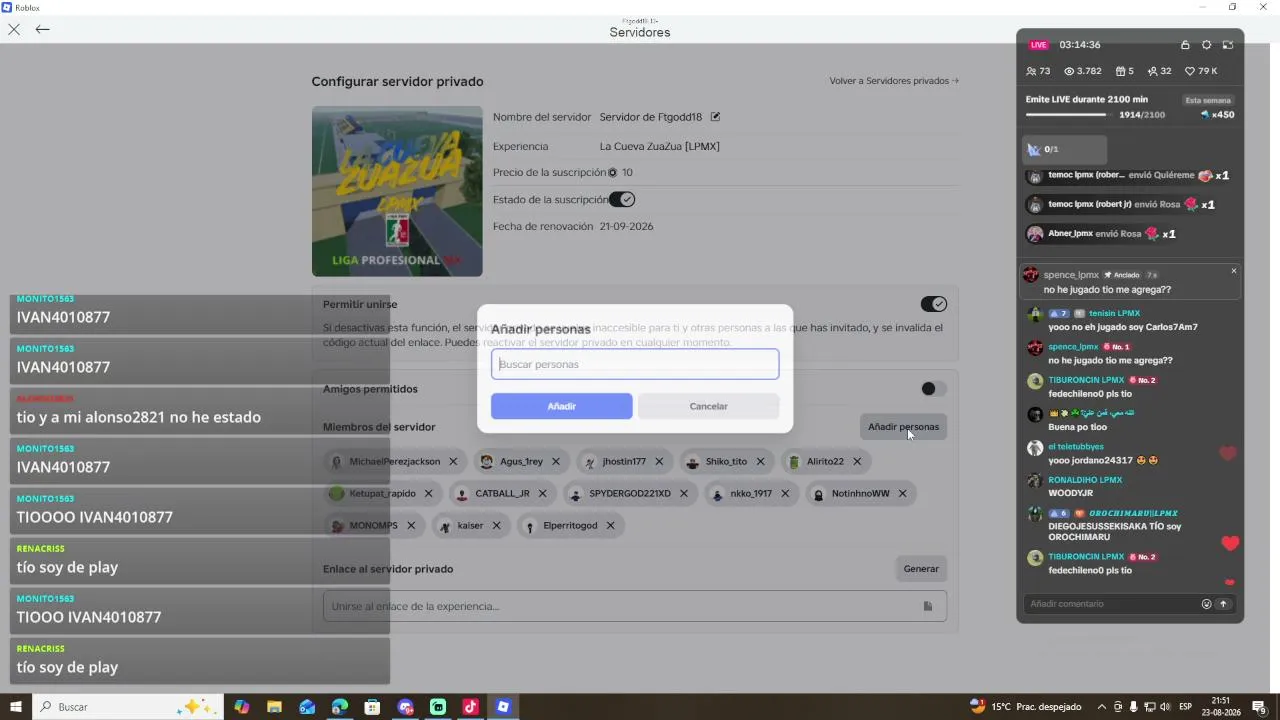Click the Windows taskbar search box
The width and height of the screenshot is (1280, 720).
[128, 707]
